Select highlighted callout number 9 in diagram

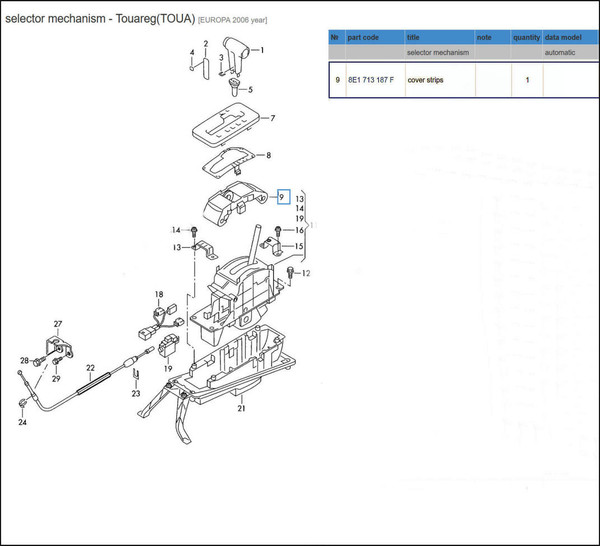point(283,197)
